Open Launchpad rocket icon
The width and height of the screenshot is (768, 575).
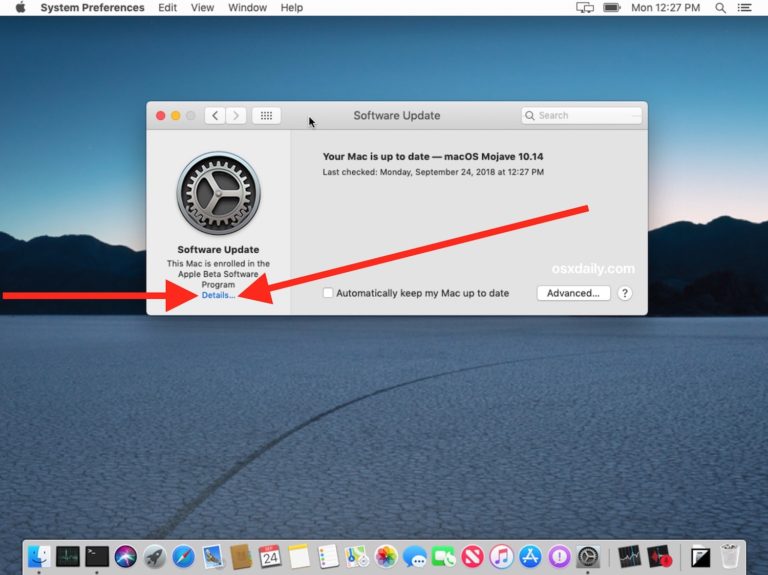pos(155,557)
